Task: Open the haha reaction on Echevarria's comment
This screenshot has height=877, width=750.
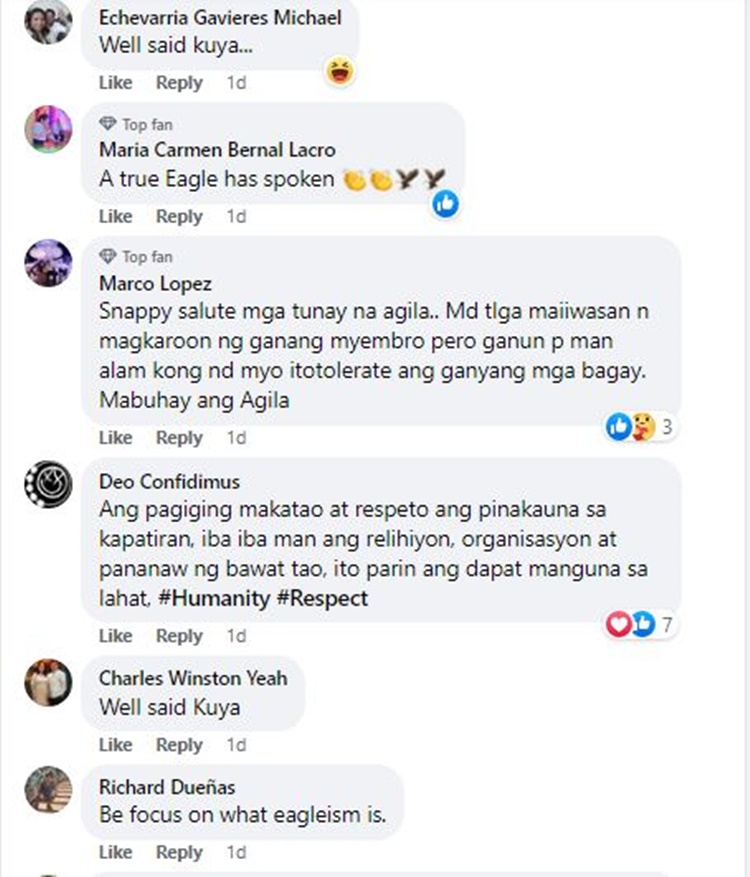Action: click(340, 72)
